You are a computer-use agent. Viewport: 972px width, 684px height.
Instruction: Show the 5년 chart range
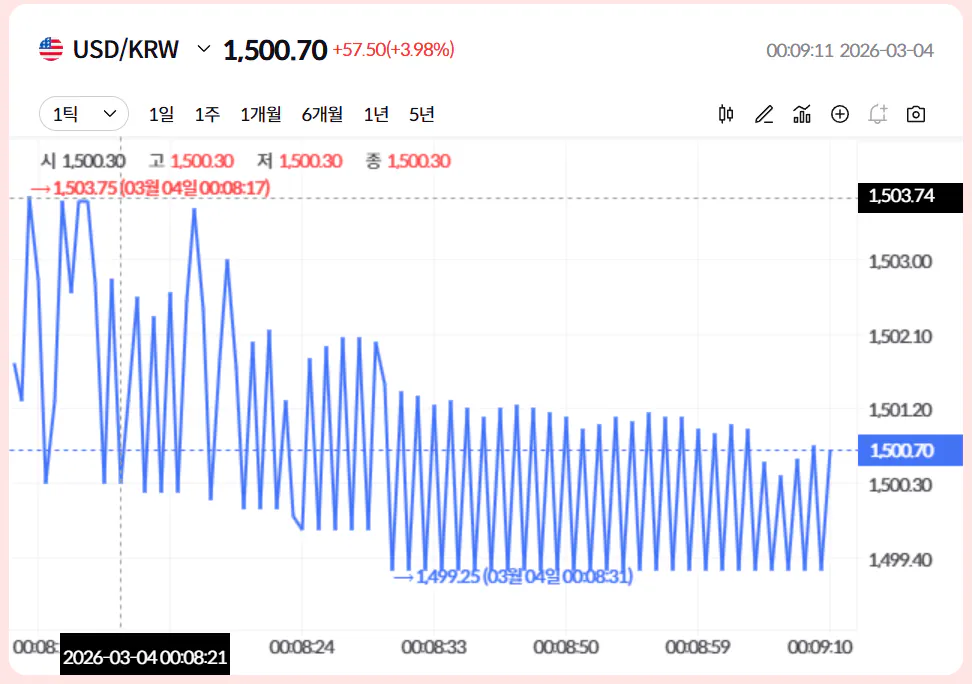(422, 114)
